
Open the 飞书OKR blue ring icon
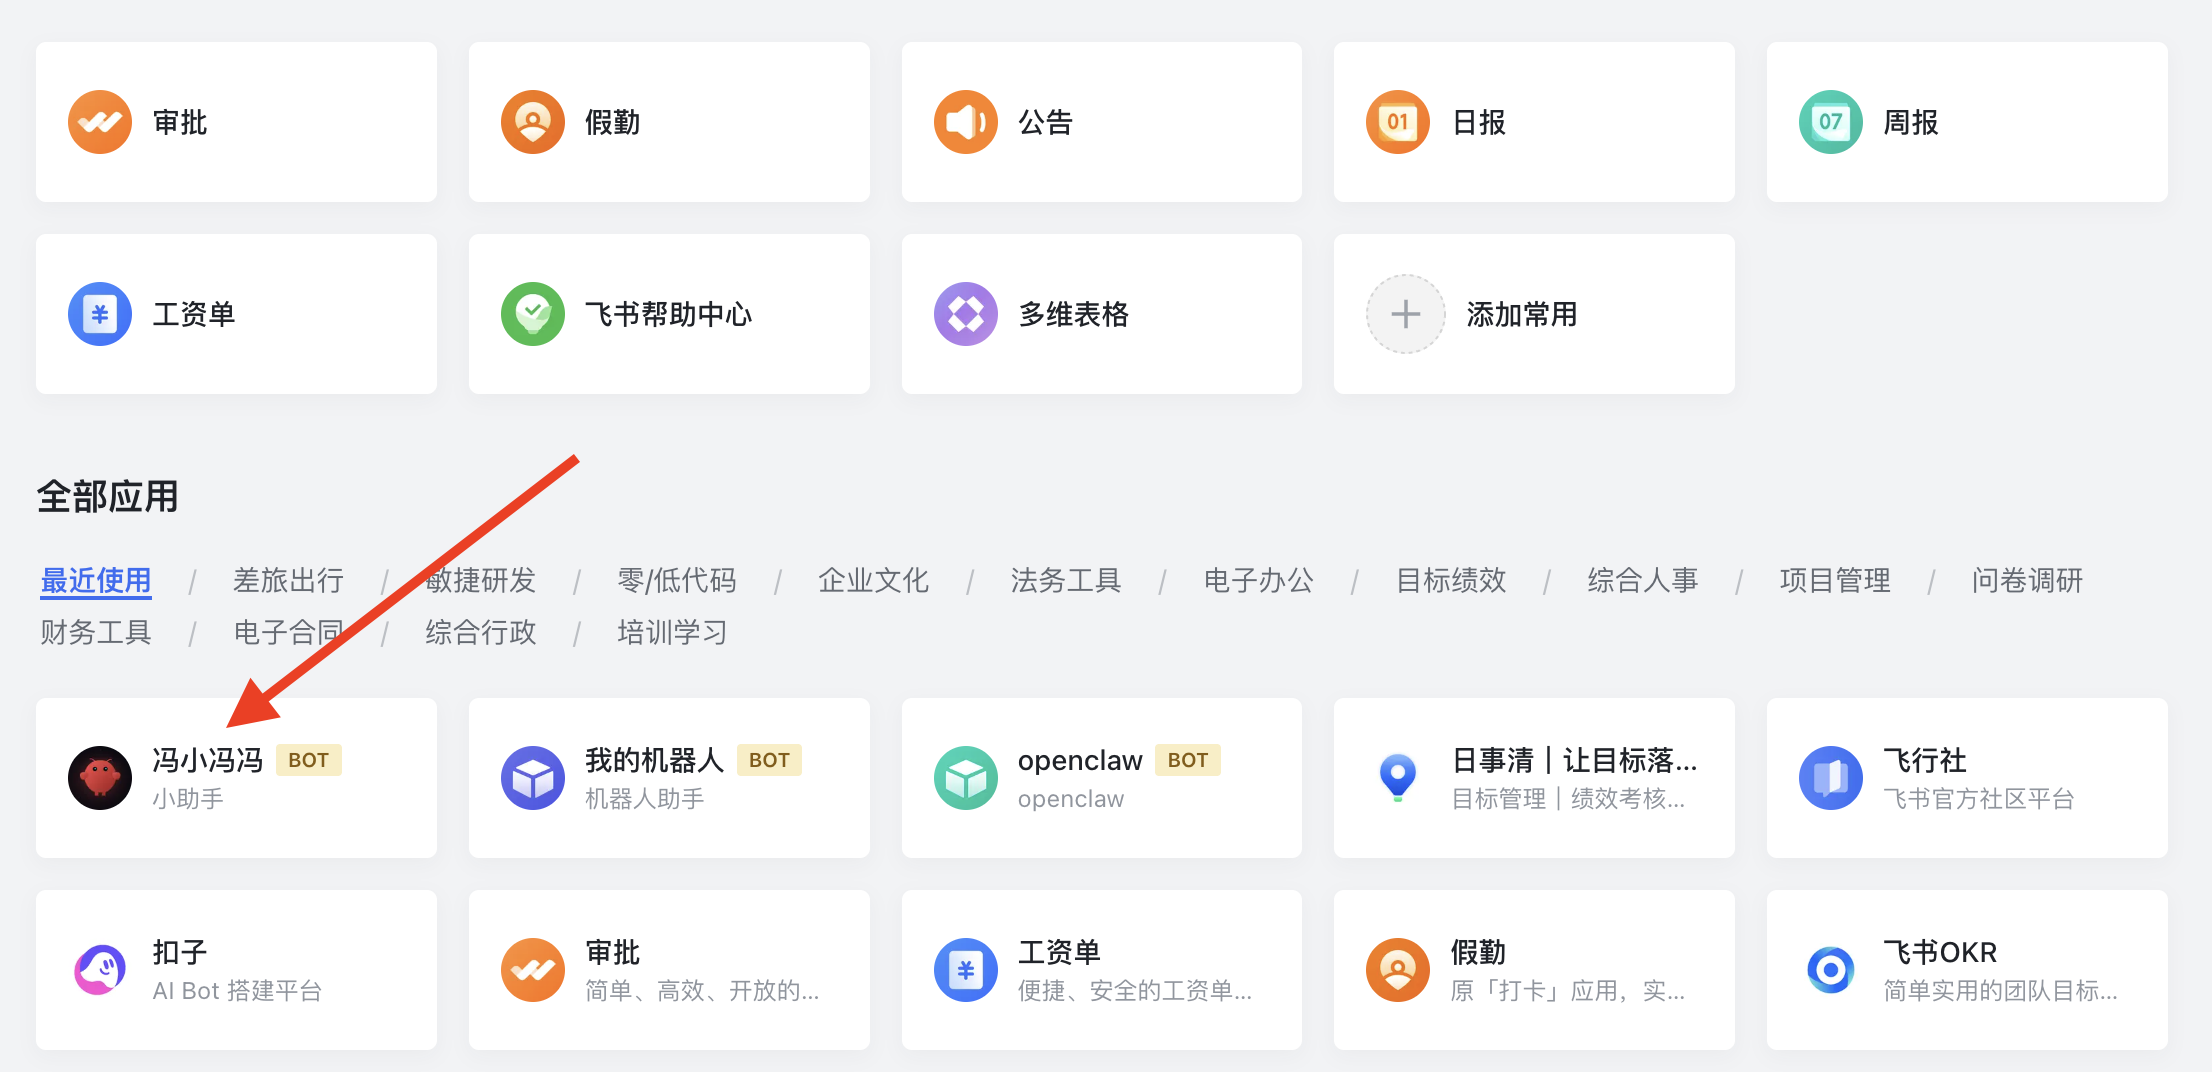pyautogui.click(x=1831, y=970)
